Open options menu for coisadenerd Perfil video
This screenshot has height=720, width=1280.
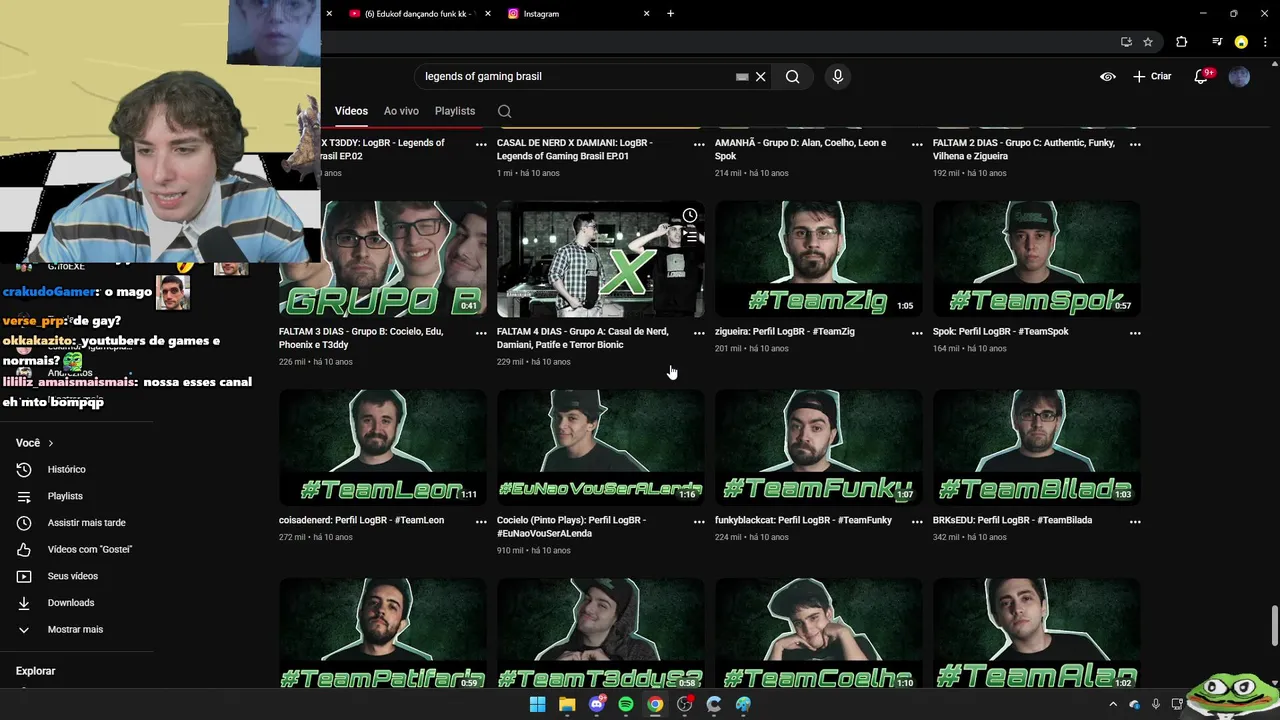click(x=481, y=522)
